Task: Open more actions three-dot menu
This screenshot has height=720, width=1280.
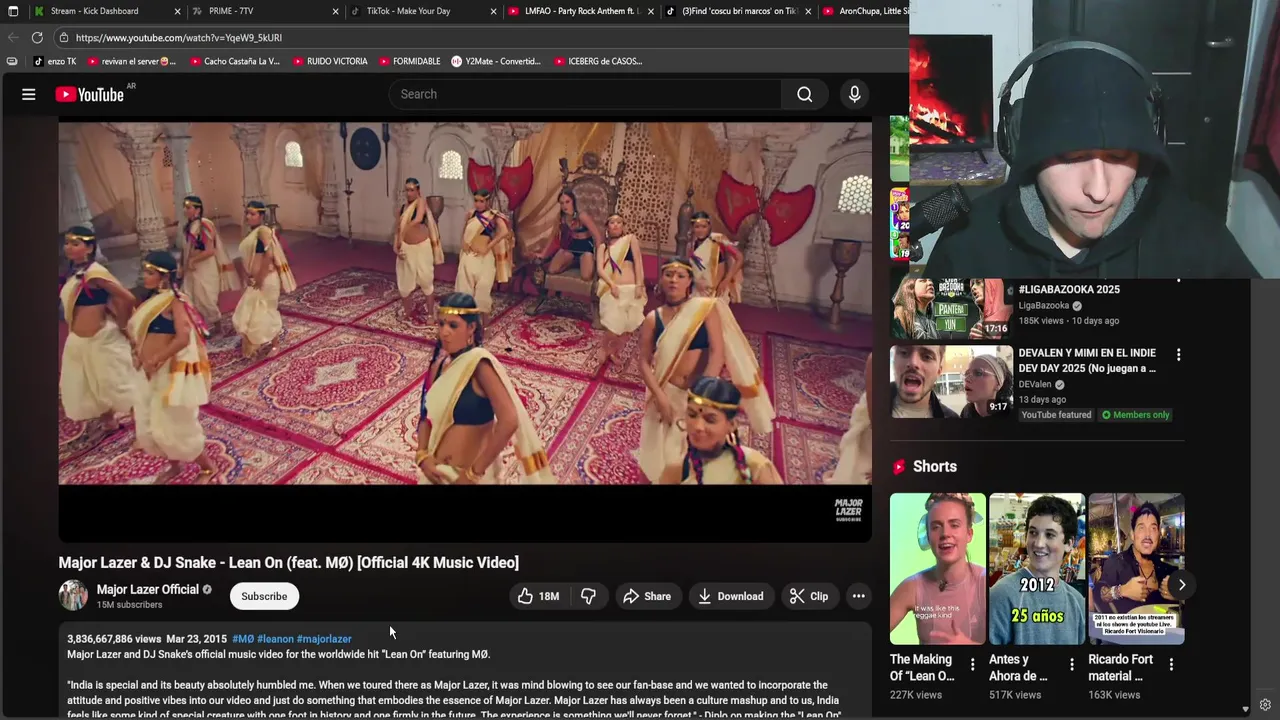Action: [858, 596]
